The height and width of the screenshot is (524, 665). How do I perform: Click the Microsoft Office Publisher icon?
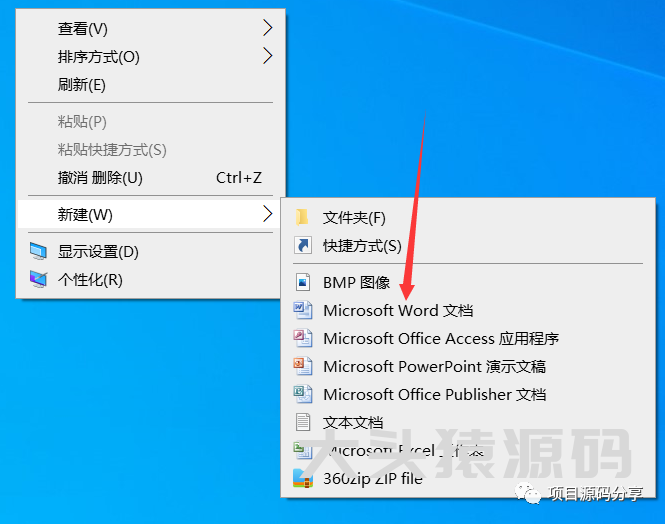tap(303, 394)
